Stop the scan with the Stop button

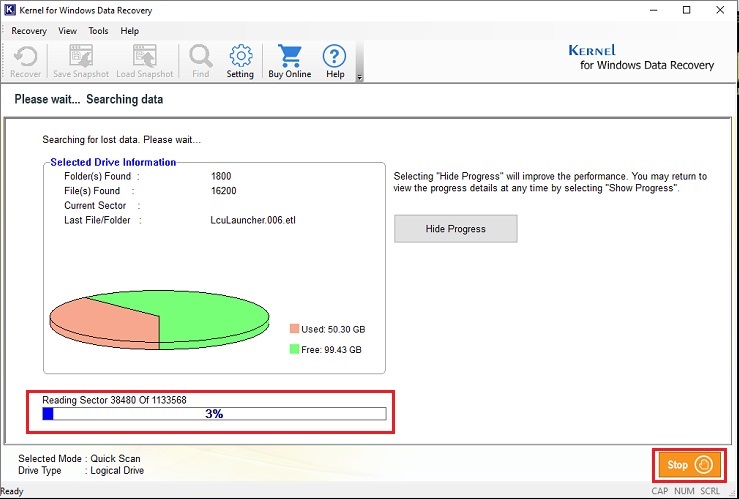pyautogui.click(x=690, y=465)
